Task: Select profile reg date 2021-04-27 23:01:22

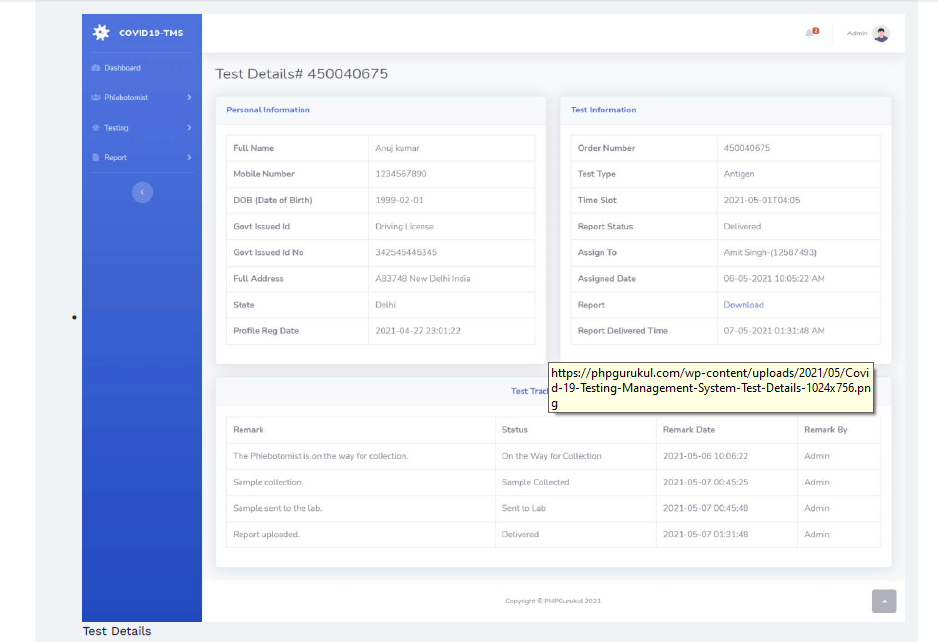Action: 418,330
